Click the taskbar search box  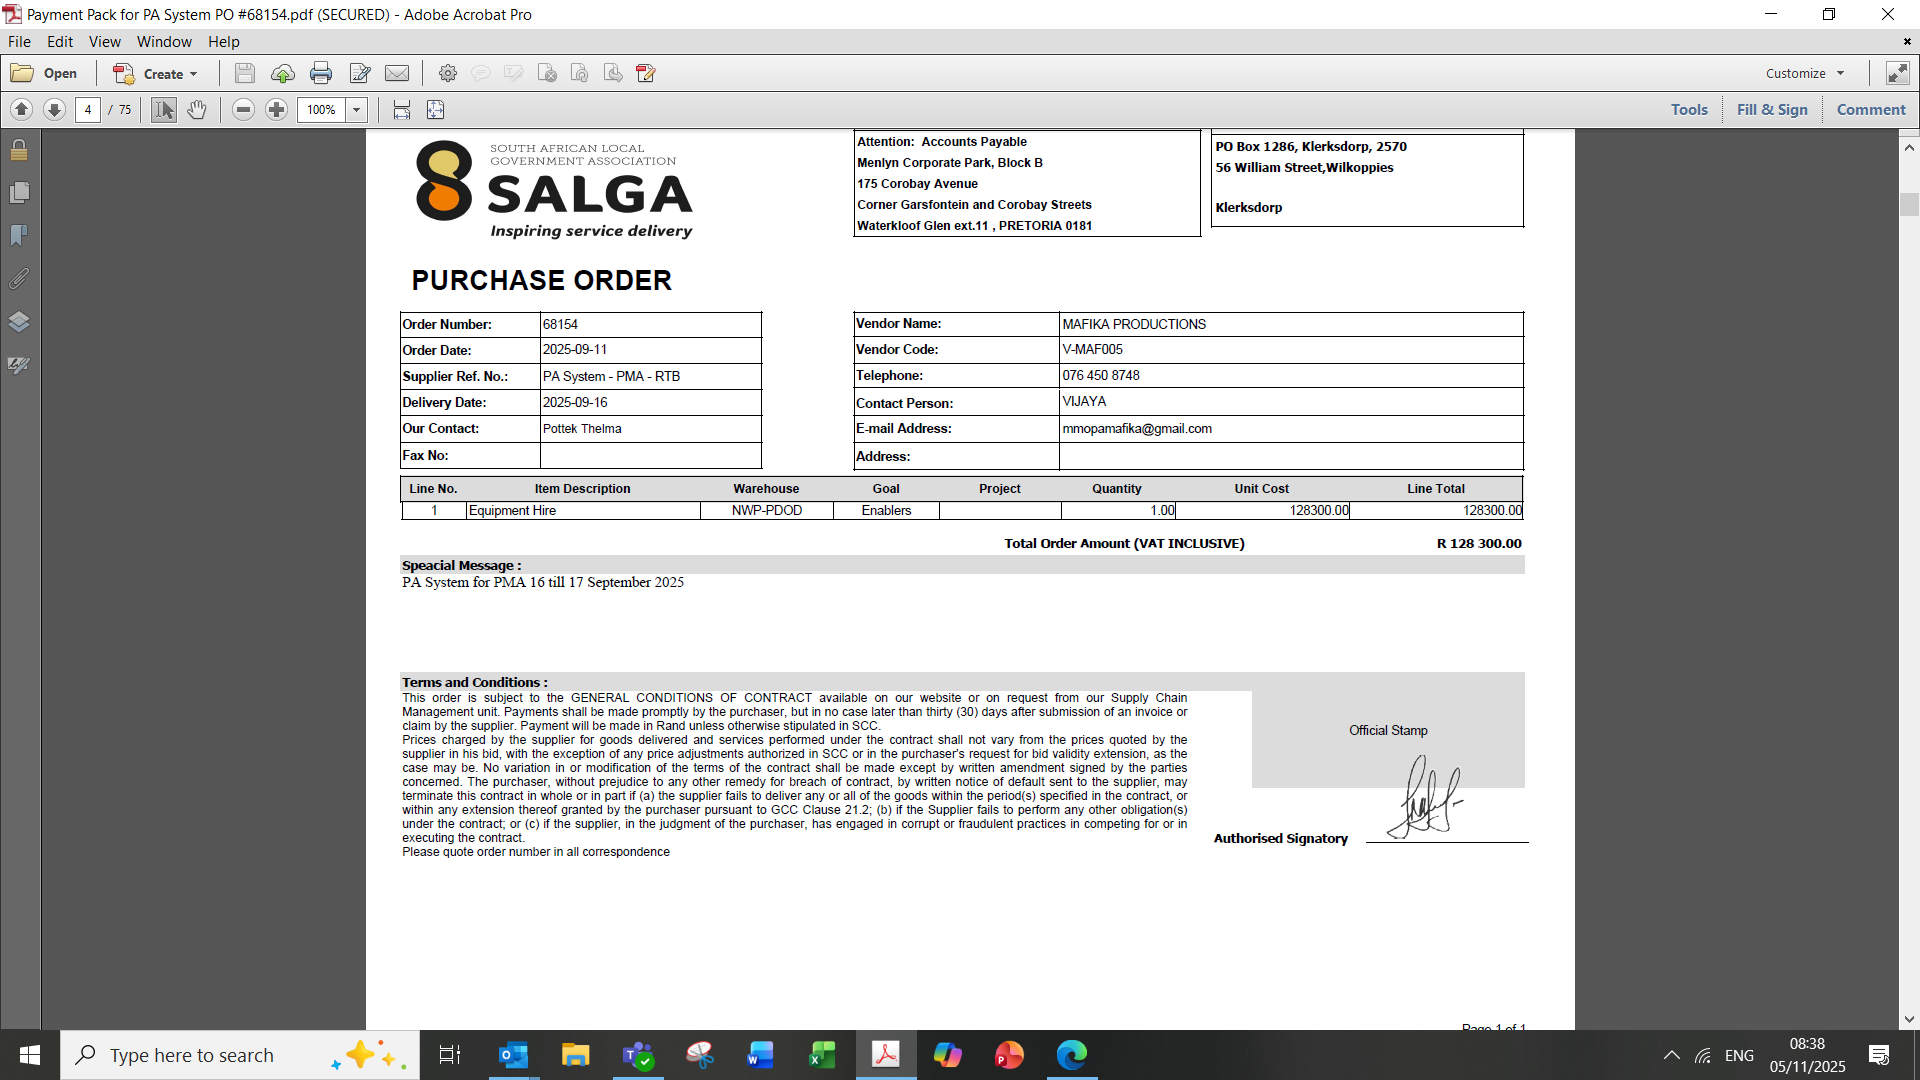[x=240, y=1055]
